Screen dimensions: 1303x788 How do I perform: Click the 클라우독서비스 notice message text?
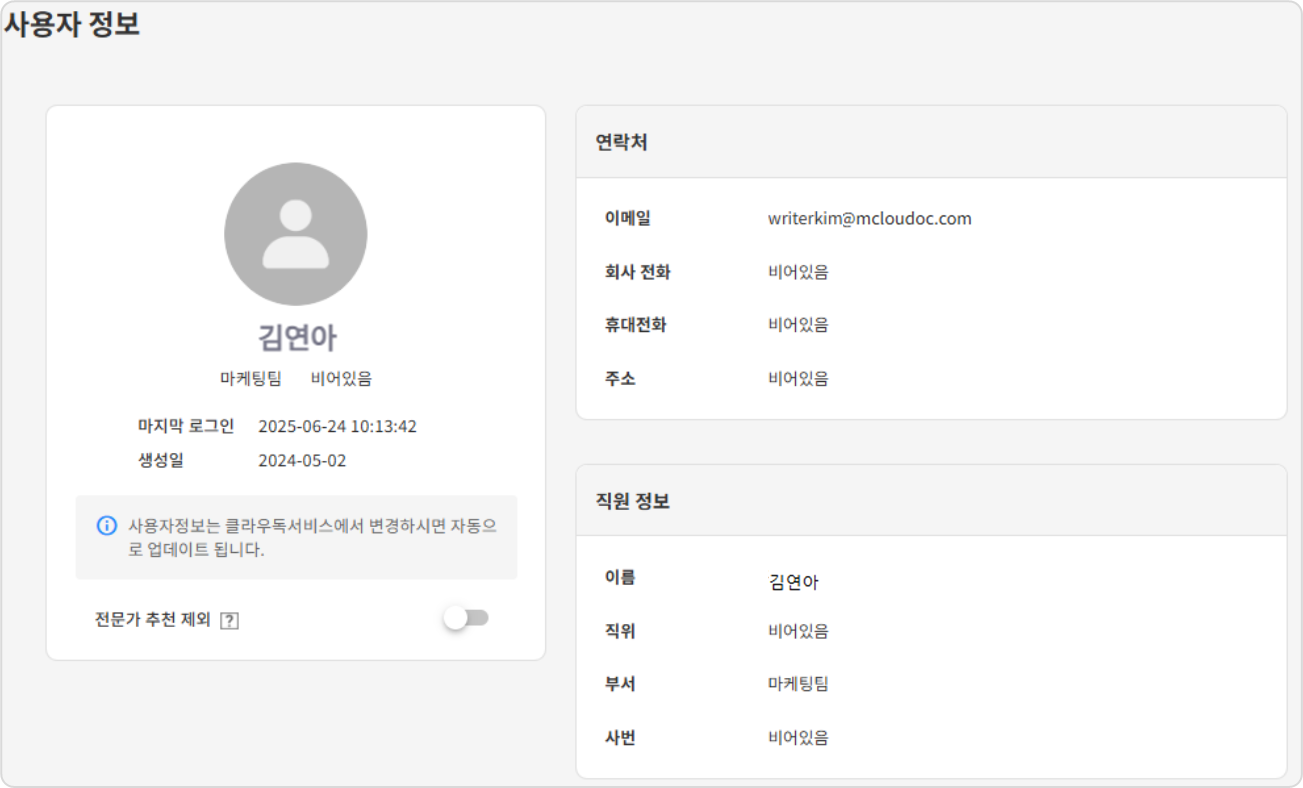click(312, 537)
